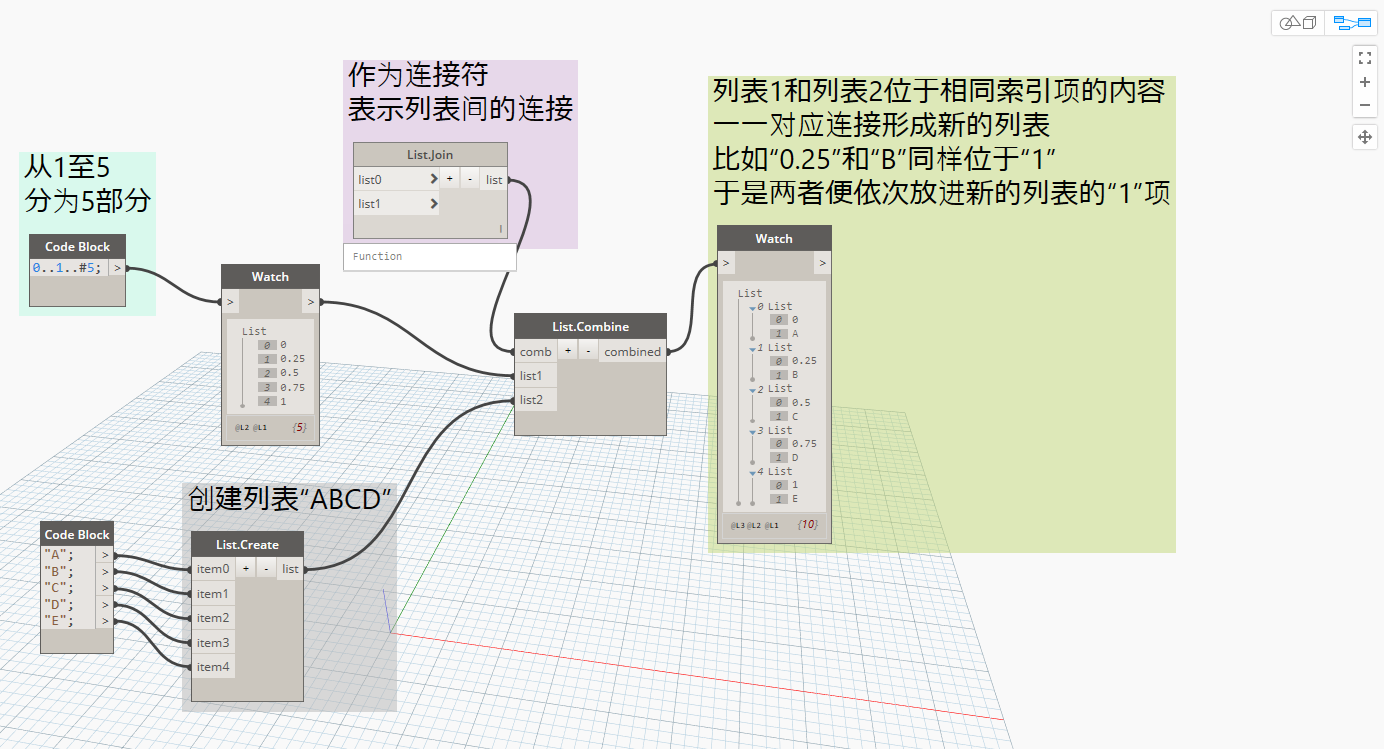Add an input port on List.Join
This screenshot has width=1384, height=749.
450,180
